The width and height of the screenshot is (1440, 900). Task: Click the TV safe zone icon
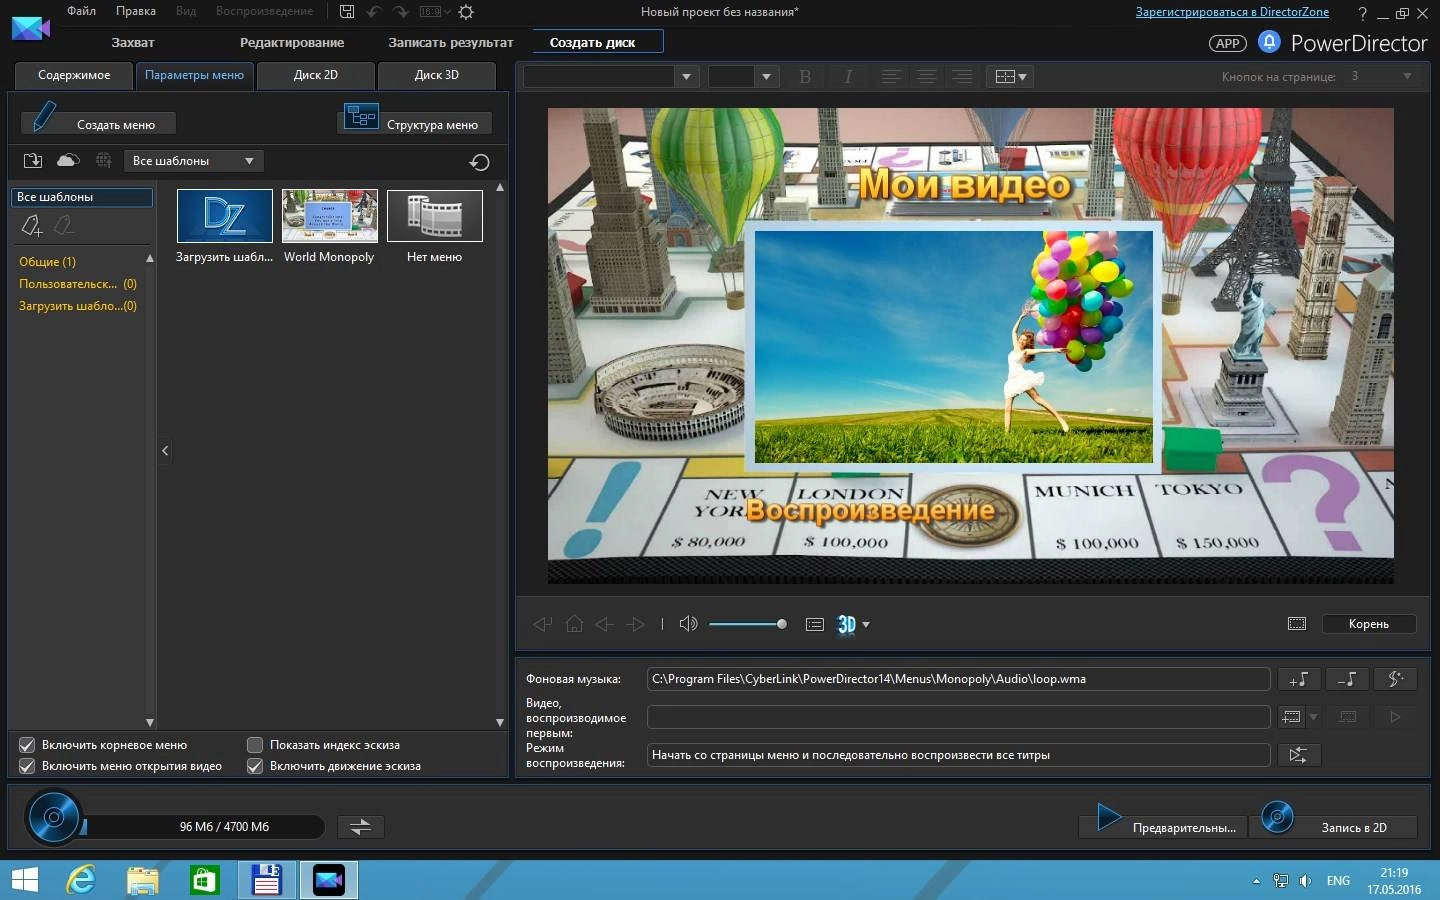[x=1297, y=623]
